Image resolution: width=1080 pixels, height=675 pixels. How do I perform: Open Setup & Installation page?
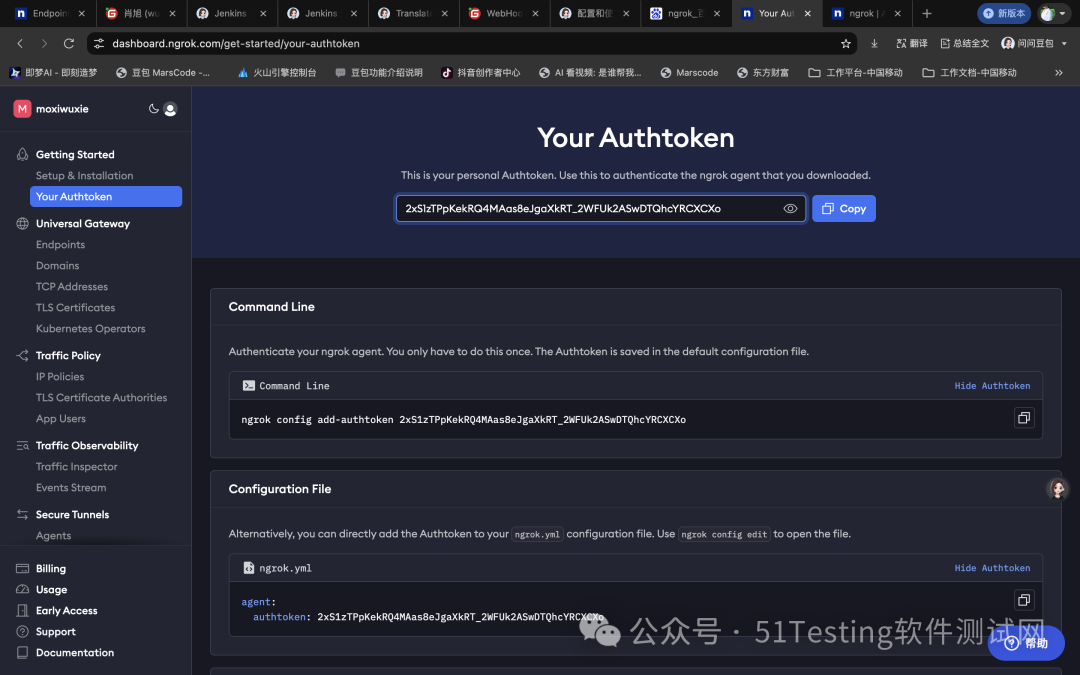click(85, 176)
